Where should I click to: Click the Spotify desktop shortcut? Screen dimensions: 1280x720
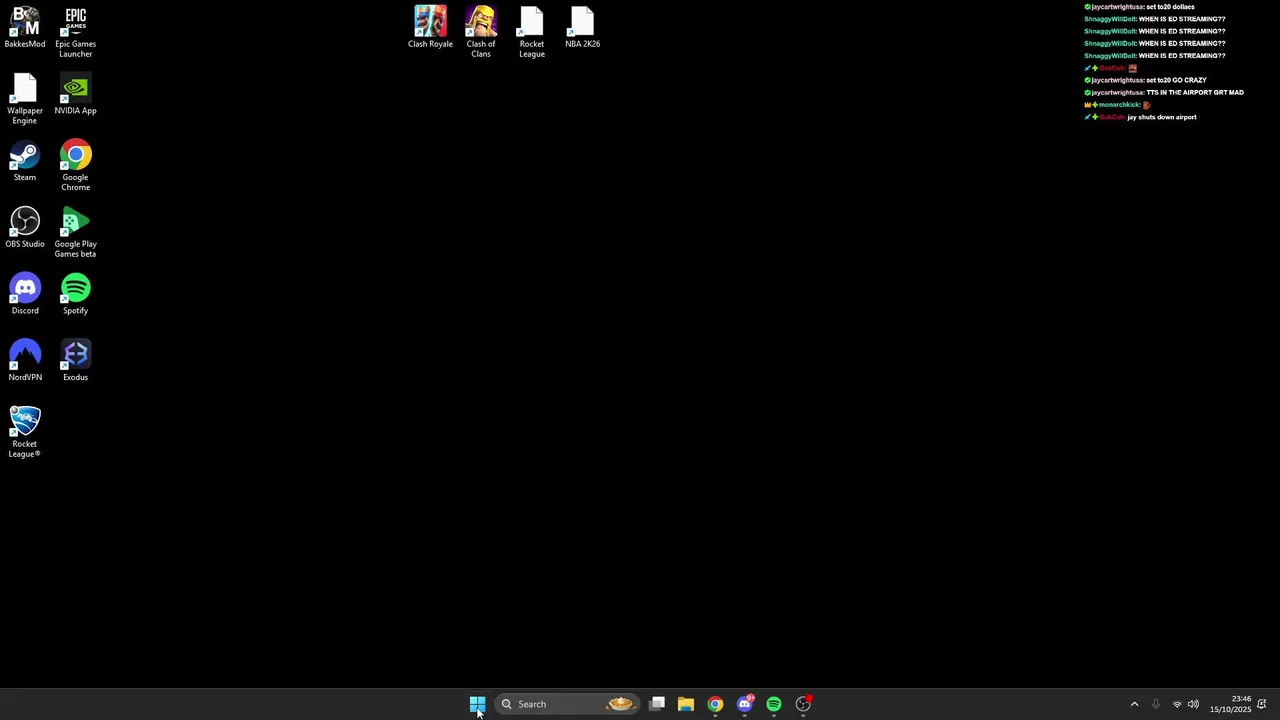point(75,294)
